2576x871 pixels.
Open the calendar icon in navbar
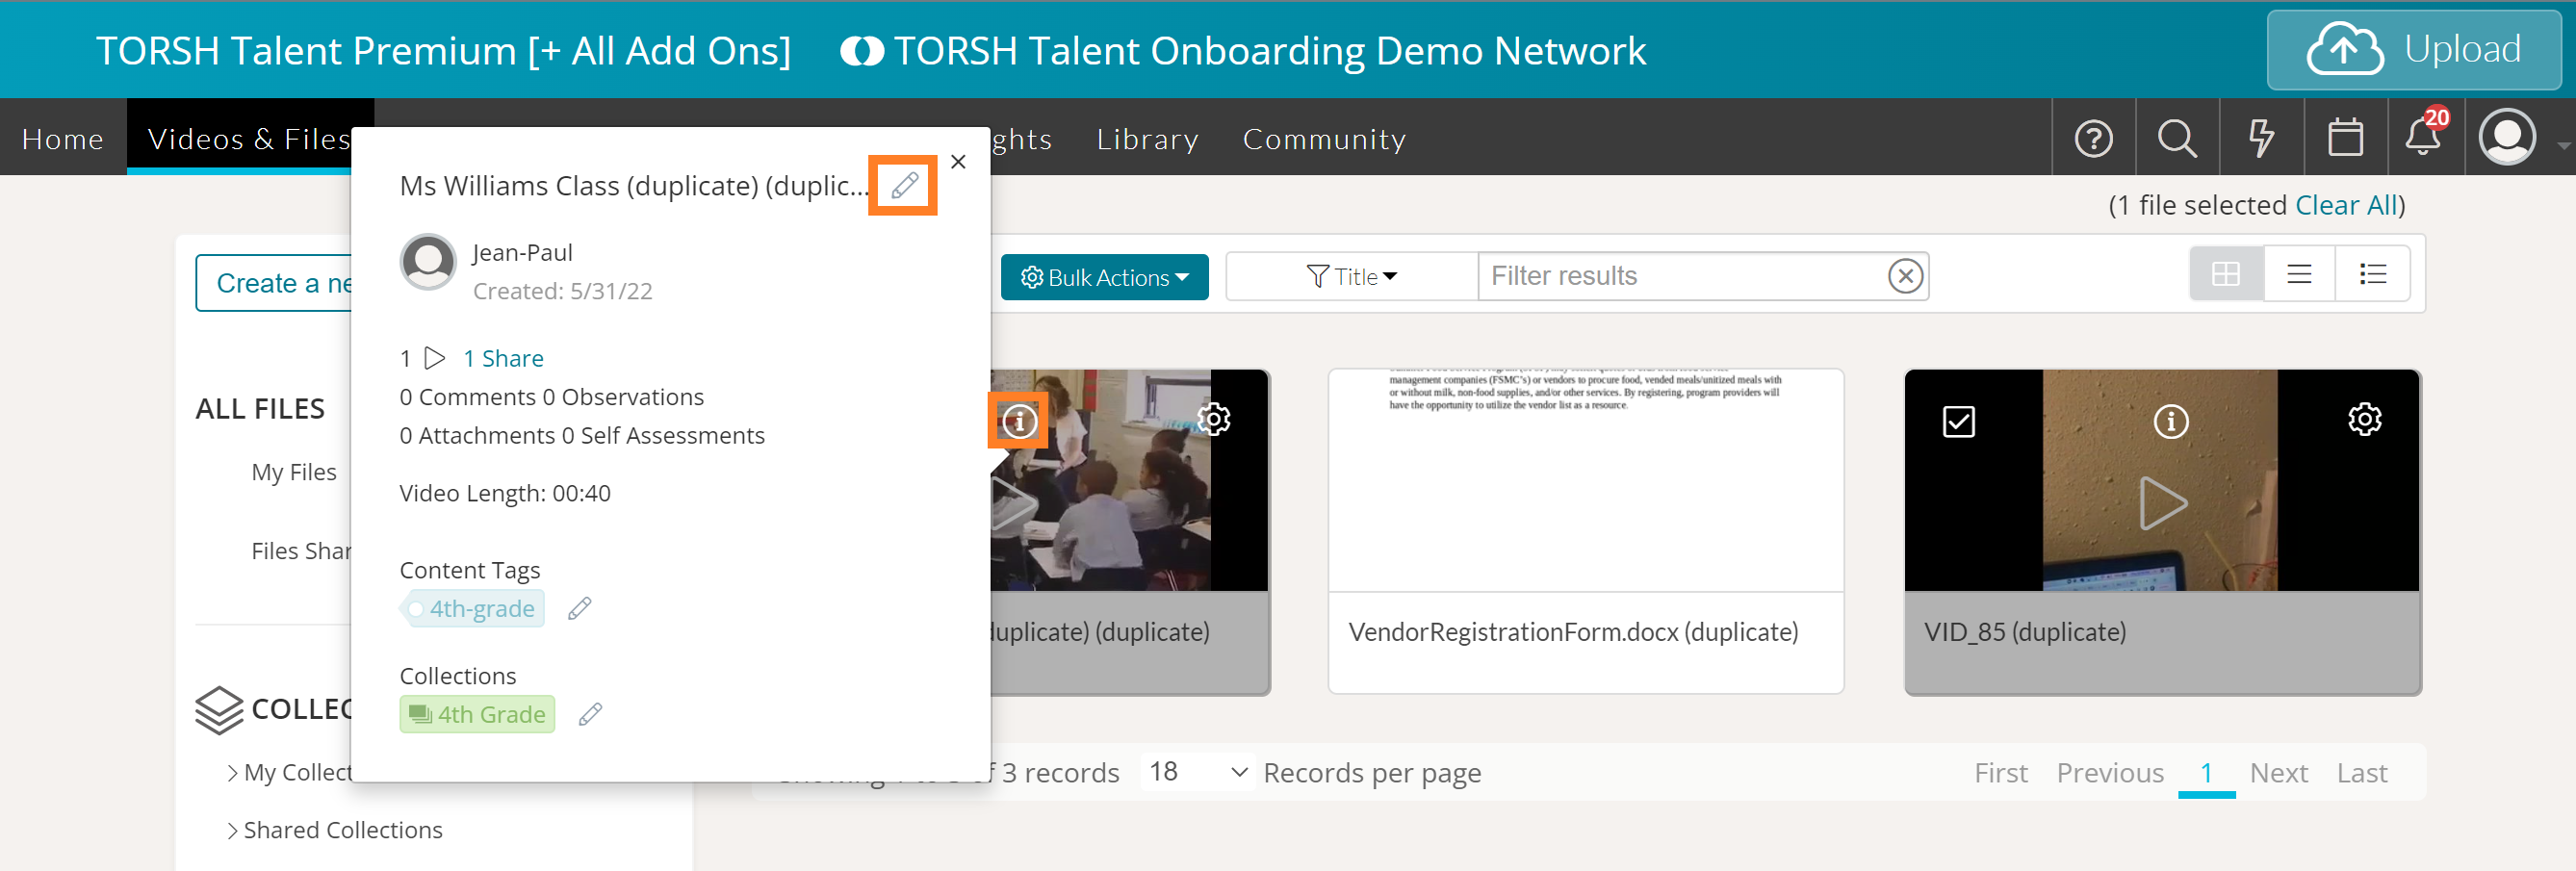click(x=2344, y=138)
